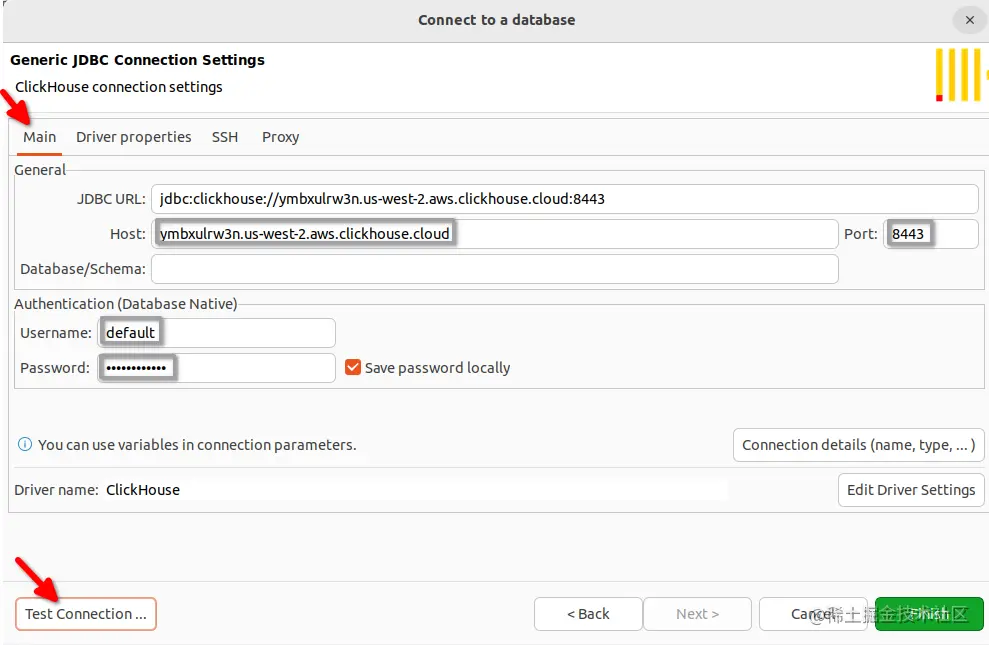Click the Test Connection button
The image size is (989, 645).
click(x=86, y=614)
